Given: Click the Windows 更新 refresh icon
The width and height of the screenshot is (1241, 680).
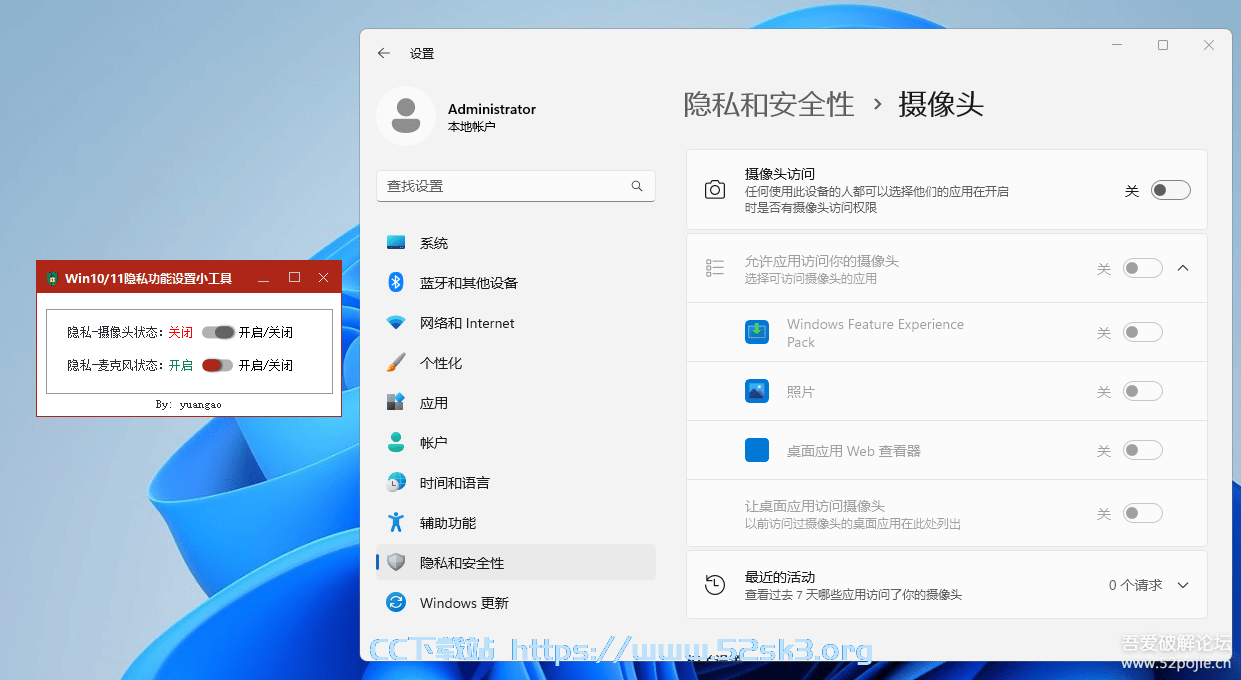Looking at the screenshot, I should [x=396, y=603].
